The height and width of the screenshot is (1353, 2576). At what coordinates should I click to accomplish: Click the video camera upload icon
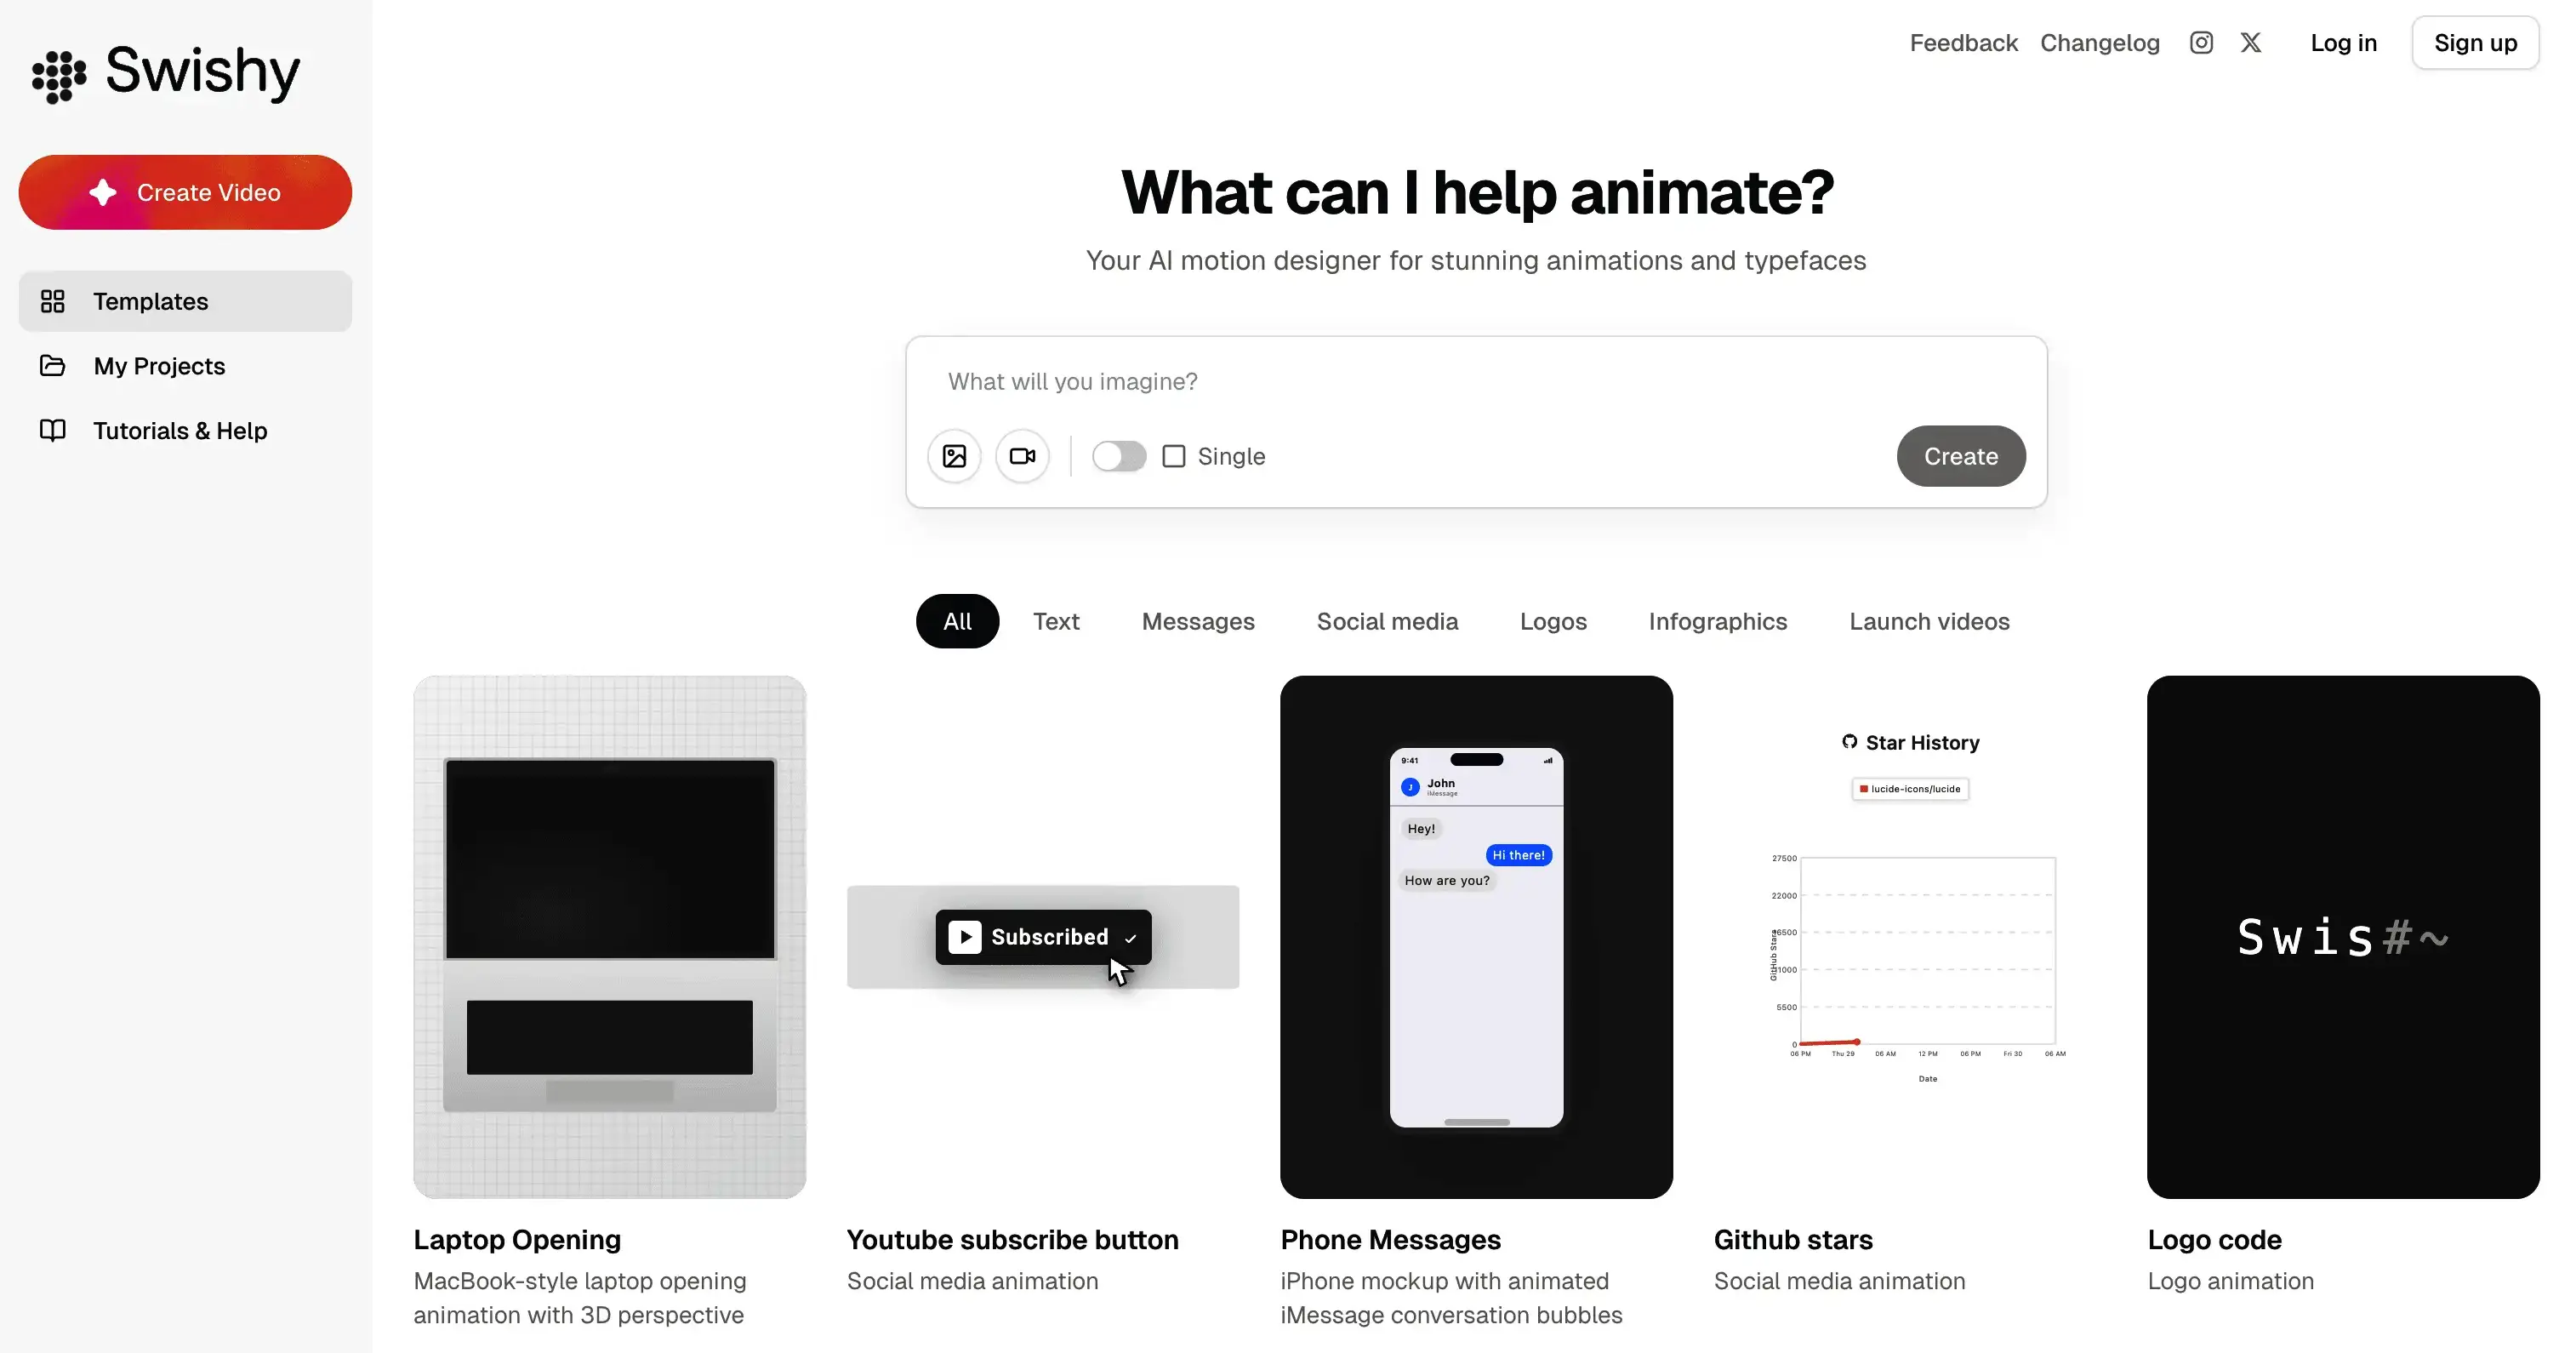(1022, 456)
